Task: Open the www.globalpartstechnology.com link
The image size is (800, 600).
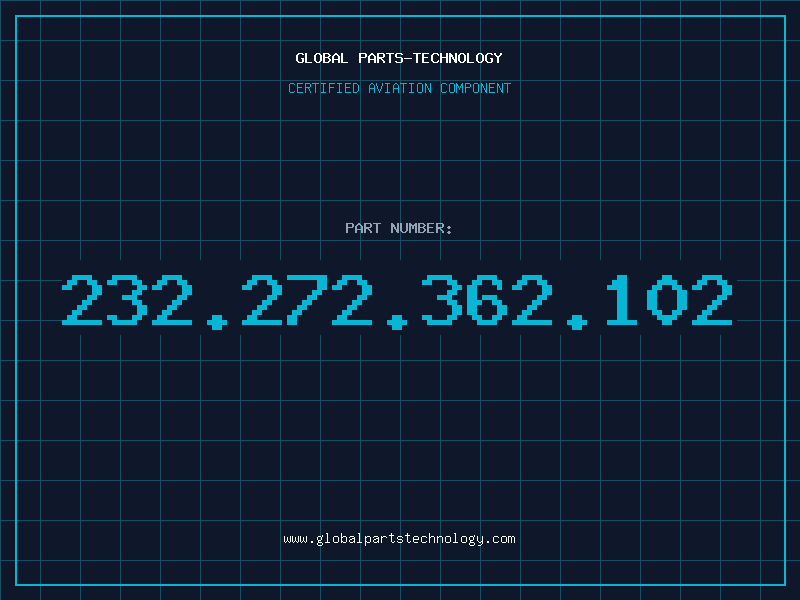Action: click(399, 539)
